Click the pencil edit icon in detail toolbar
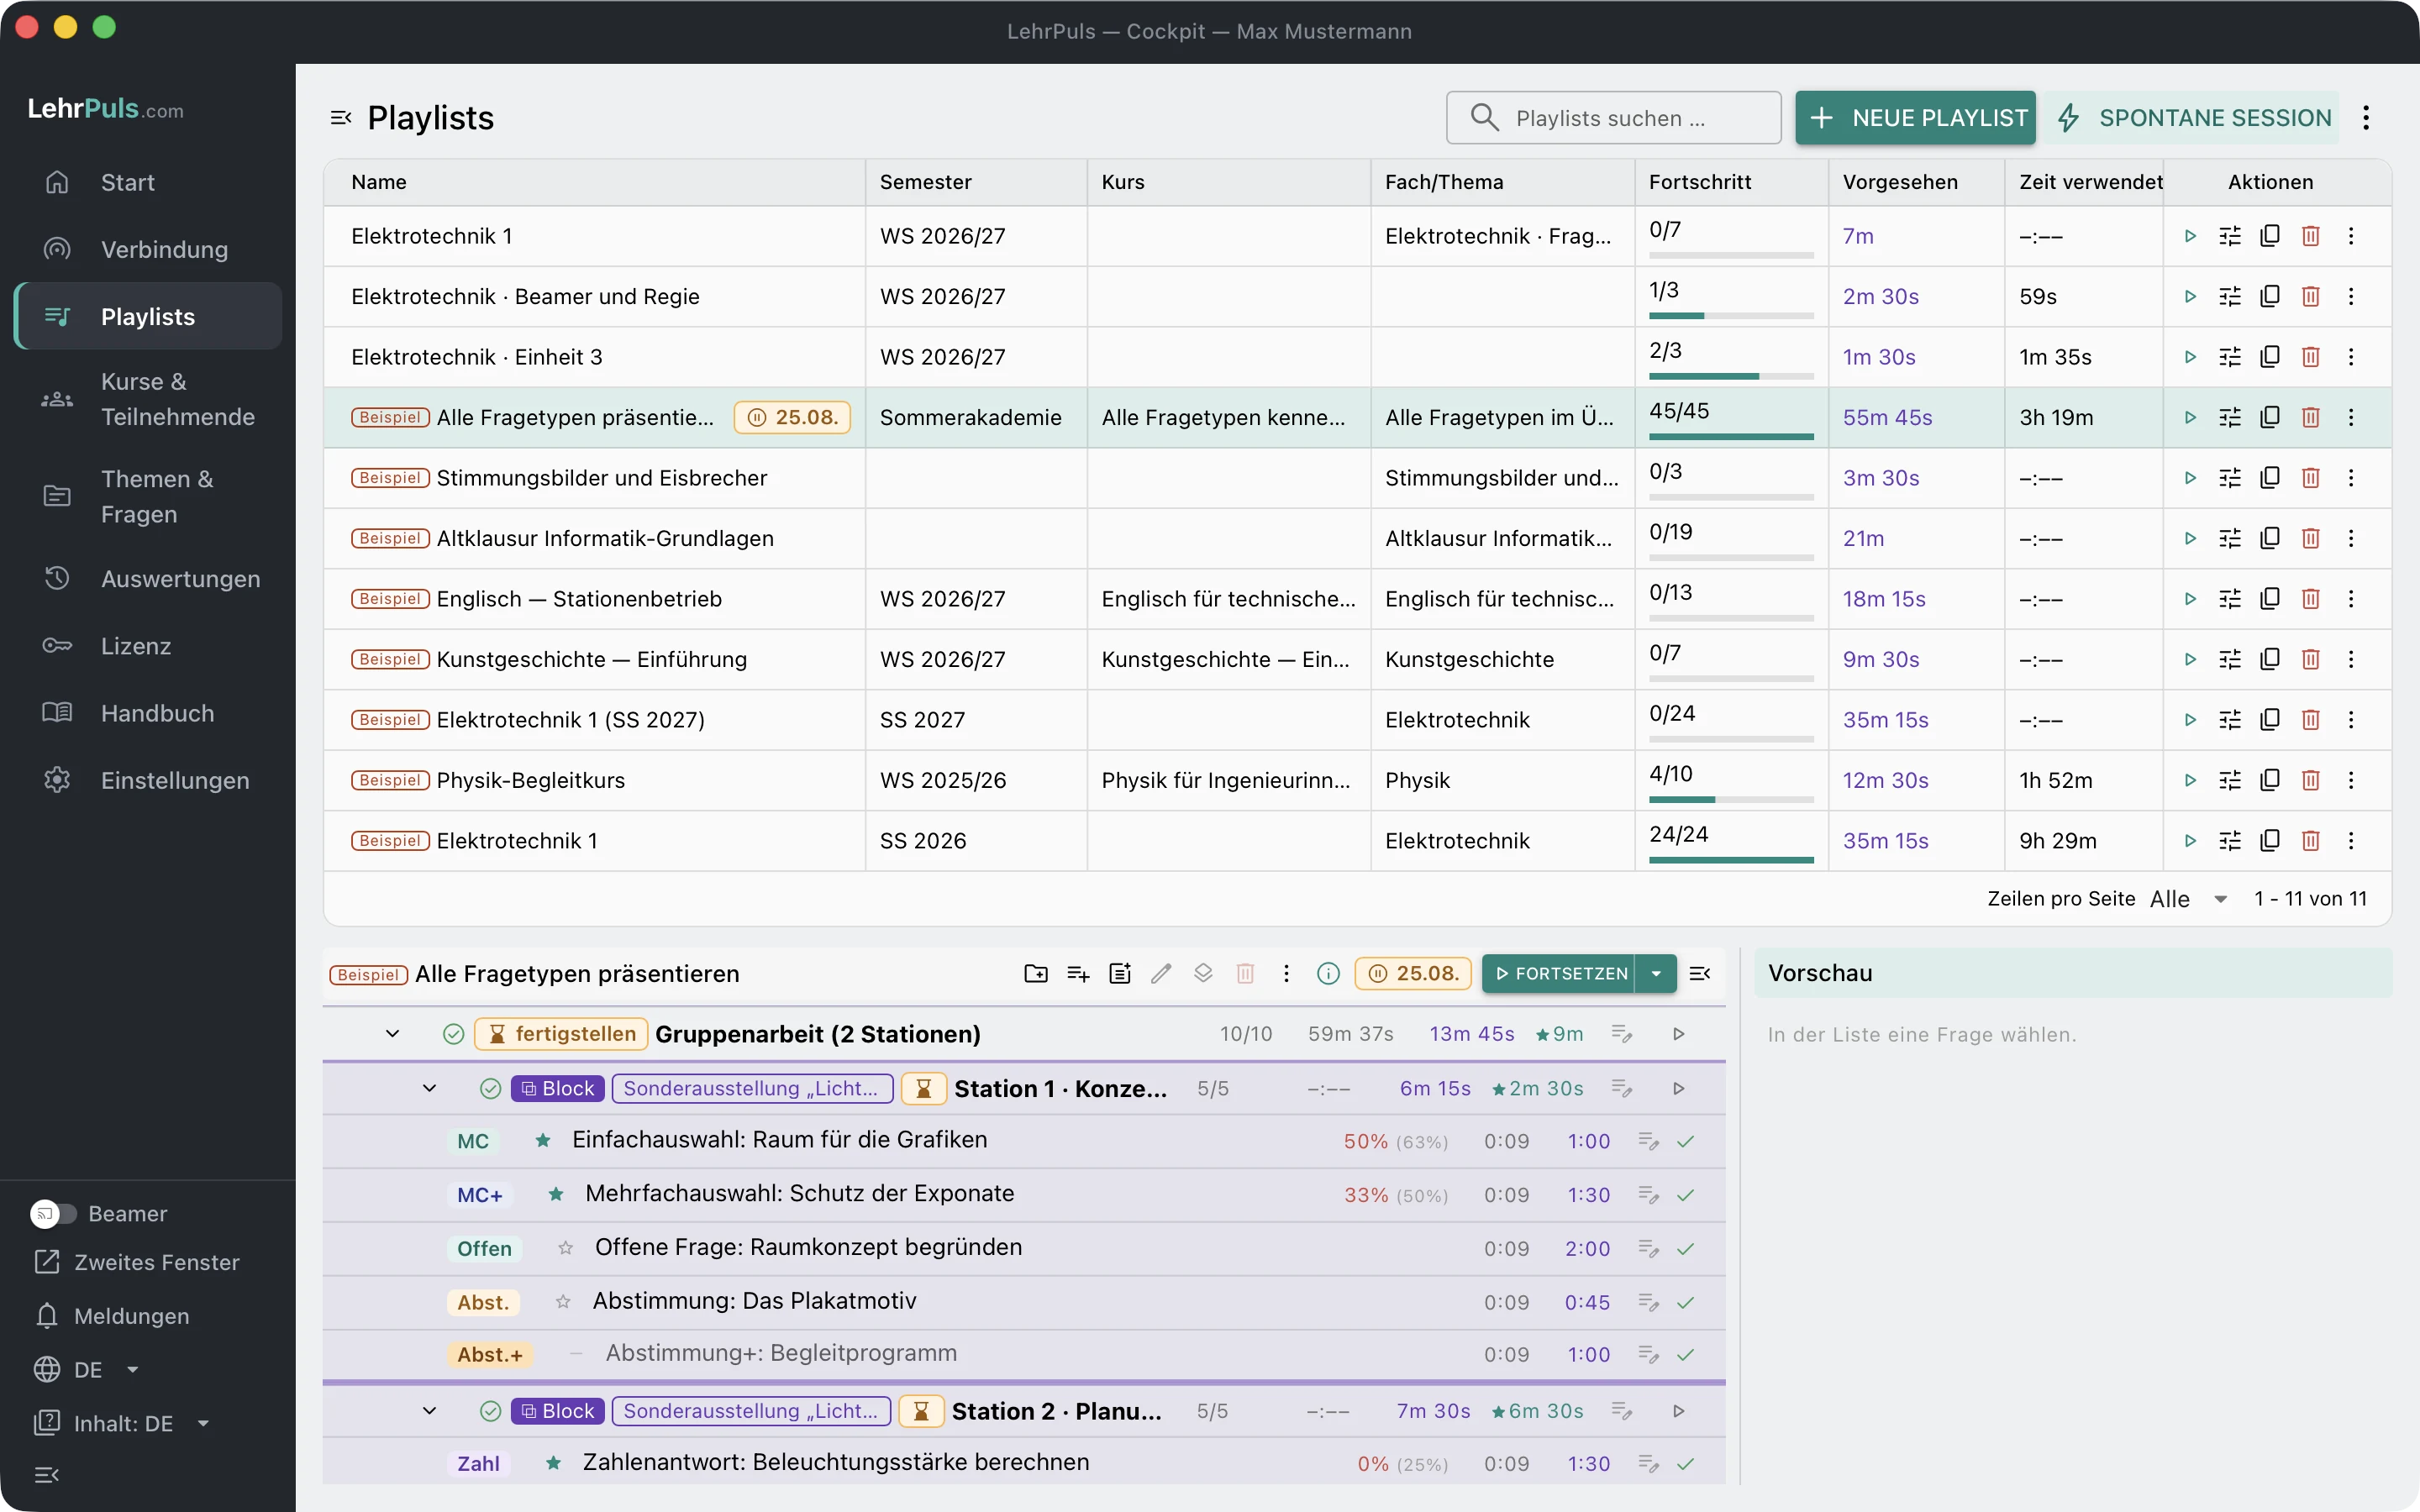The width and height of the screenshot is (2420, 1512). 1161,973
